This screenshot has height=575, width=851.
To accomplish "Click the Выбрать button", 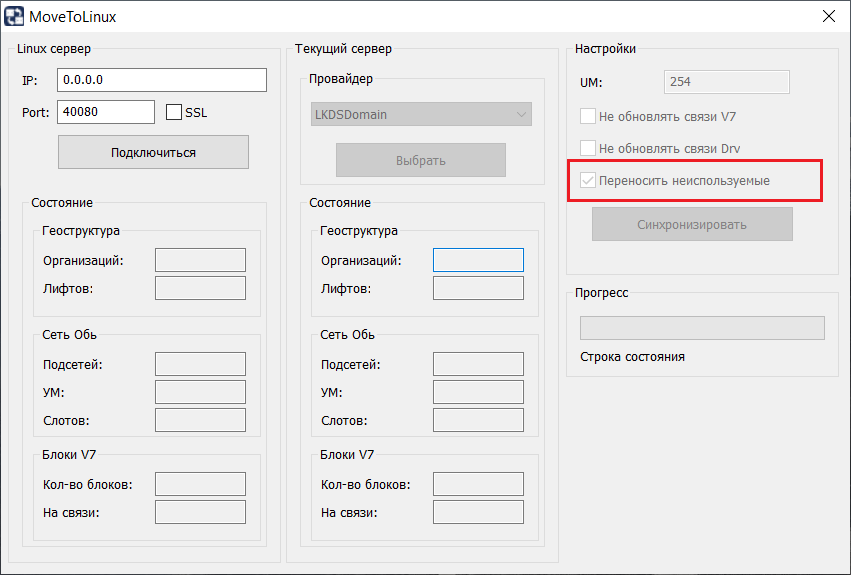I will pos(421,160).
